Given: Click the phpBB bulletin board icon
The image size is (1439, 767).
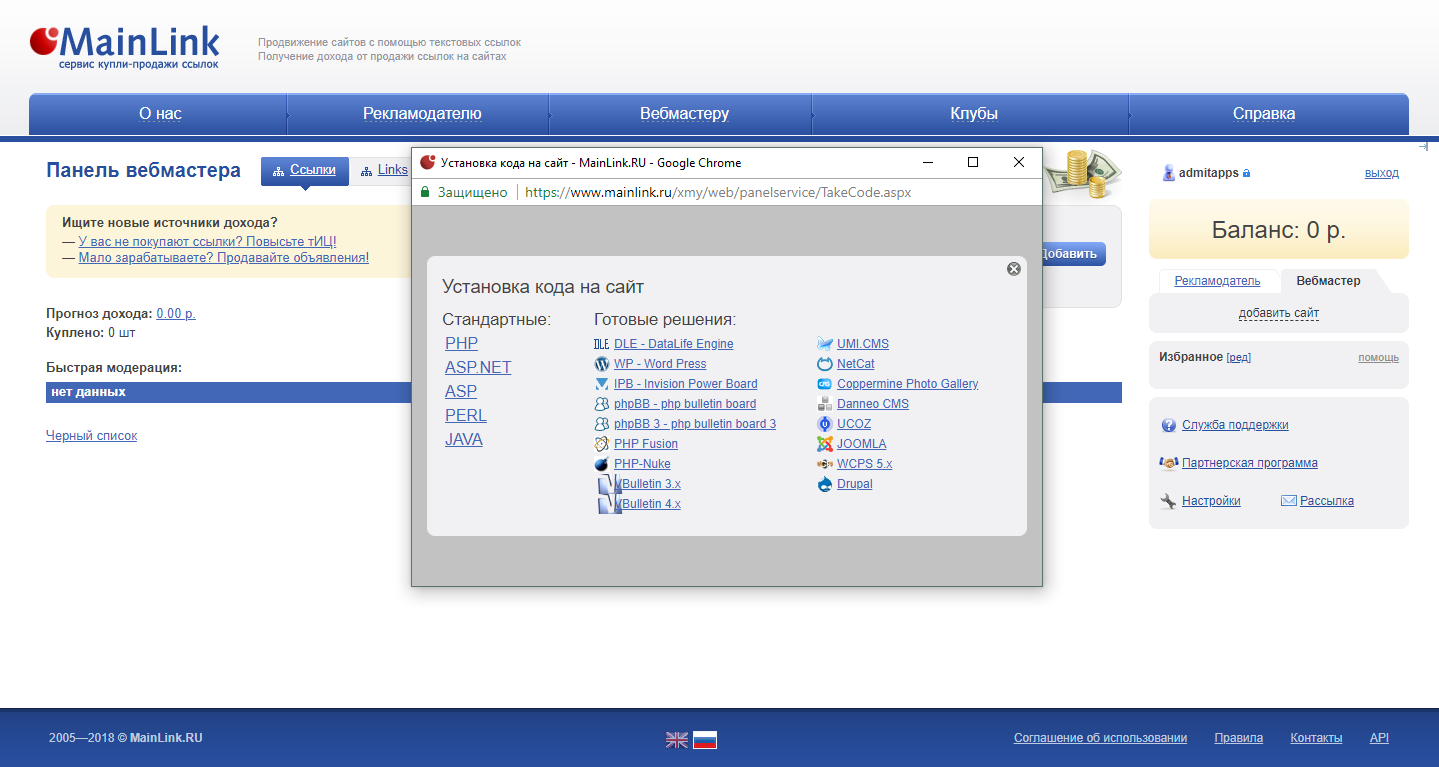Looking at the screenshot, I should 601,404.
